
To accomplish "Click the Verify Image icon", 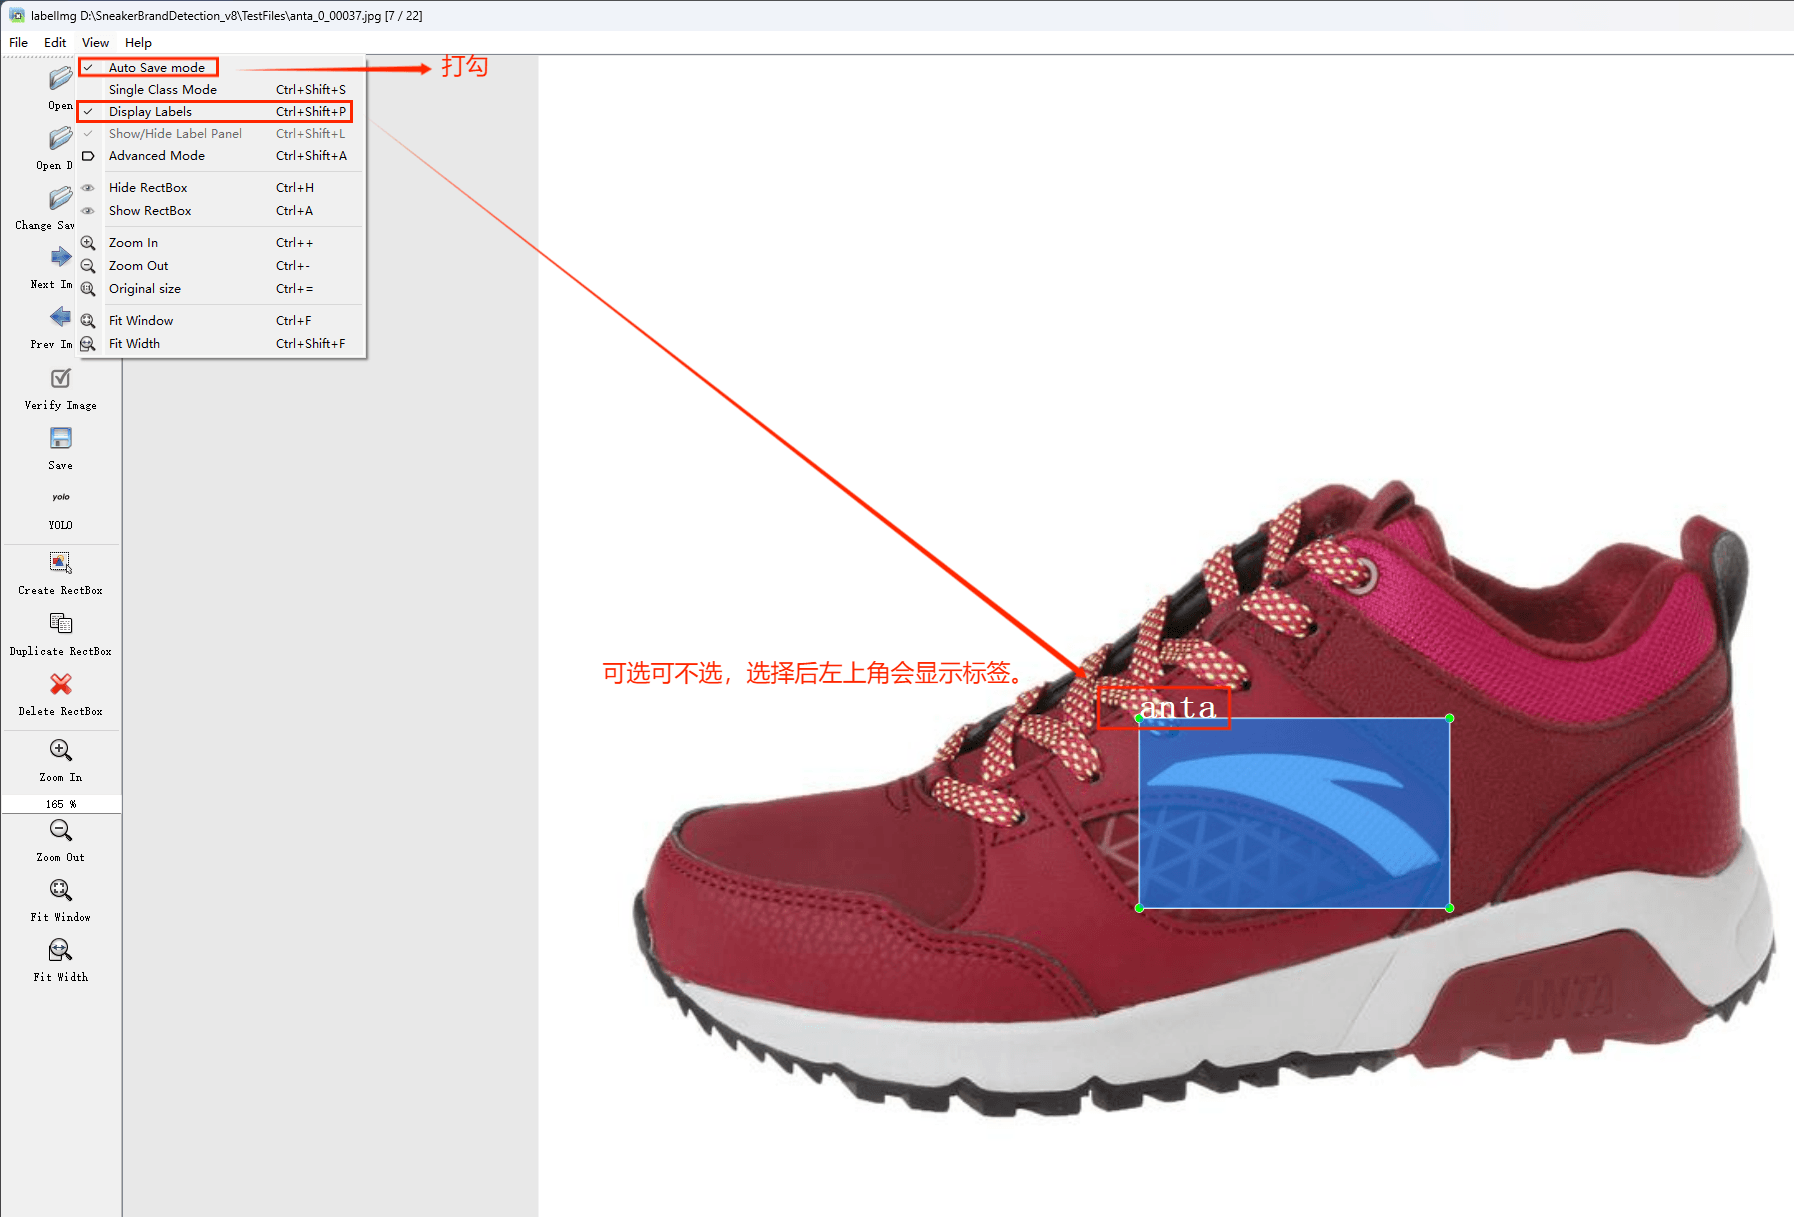I will [x=61, y=379].
